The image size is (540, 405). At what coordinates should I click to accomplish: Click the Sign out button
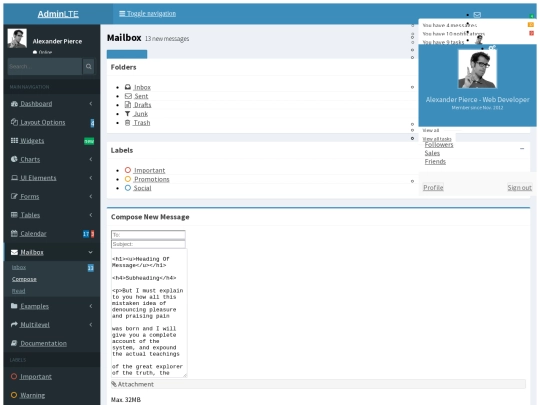tap(519, 187)
